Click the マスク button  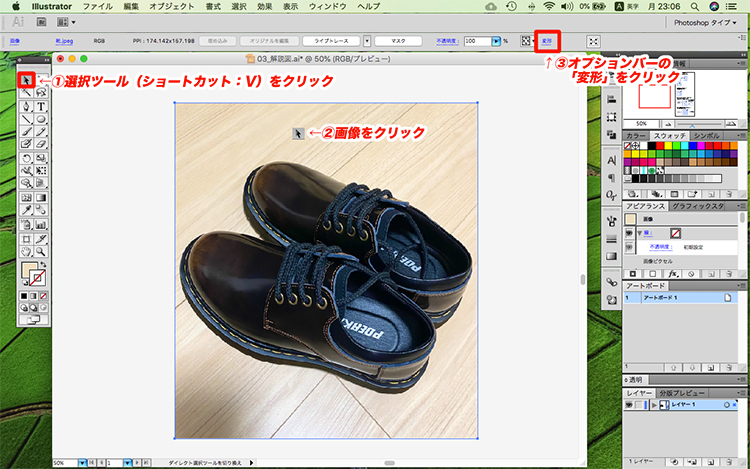[x=398, y=42]
